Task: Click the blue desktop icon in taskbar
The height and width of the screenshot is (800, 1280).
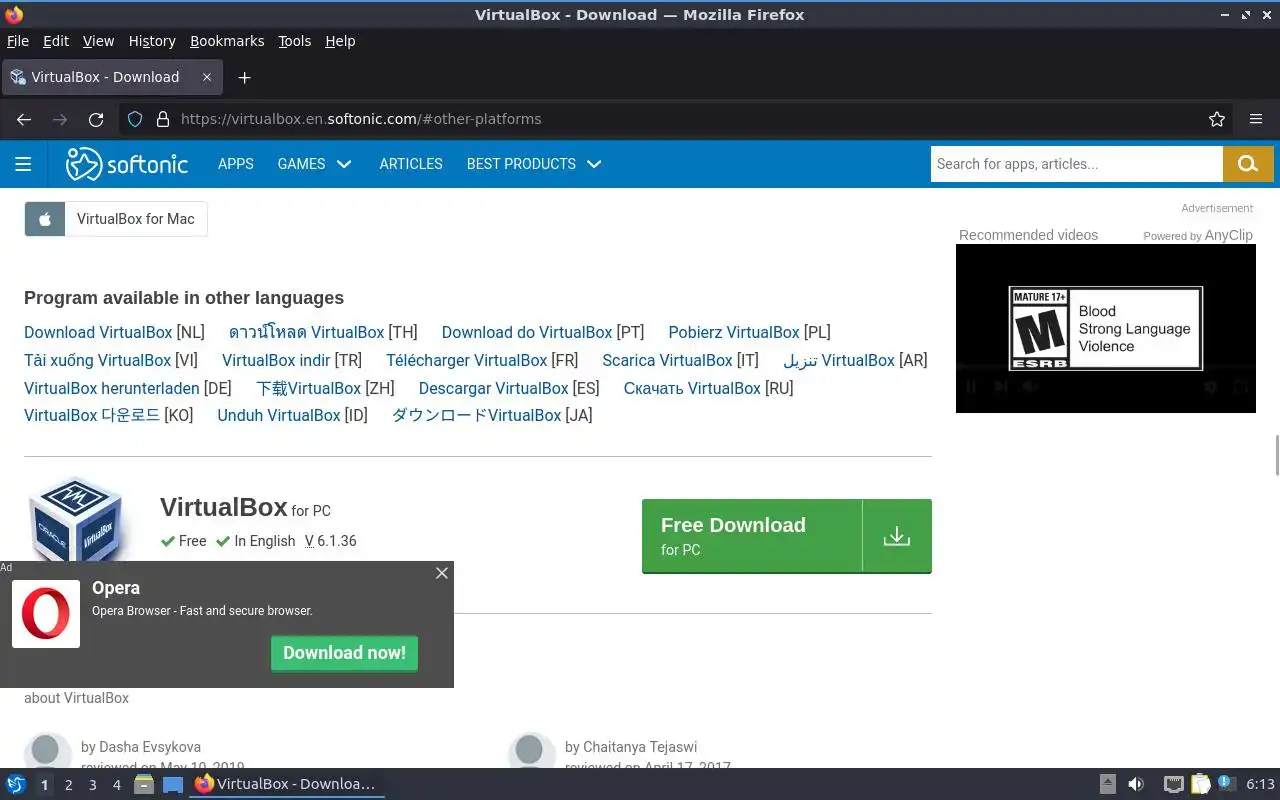Action: [173, 784]
